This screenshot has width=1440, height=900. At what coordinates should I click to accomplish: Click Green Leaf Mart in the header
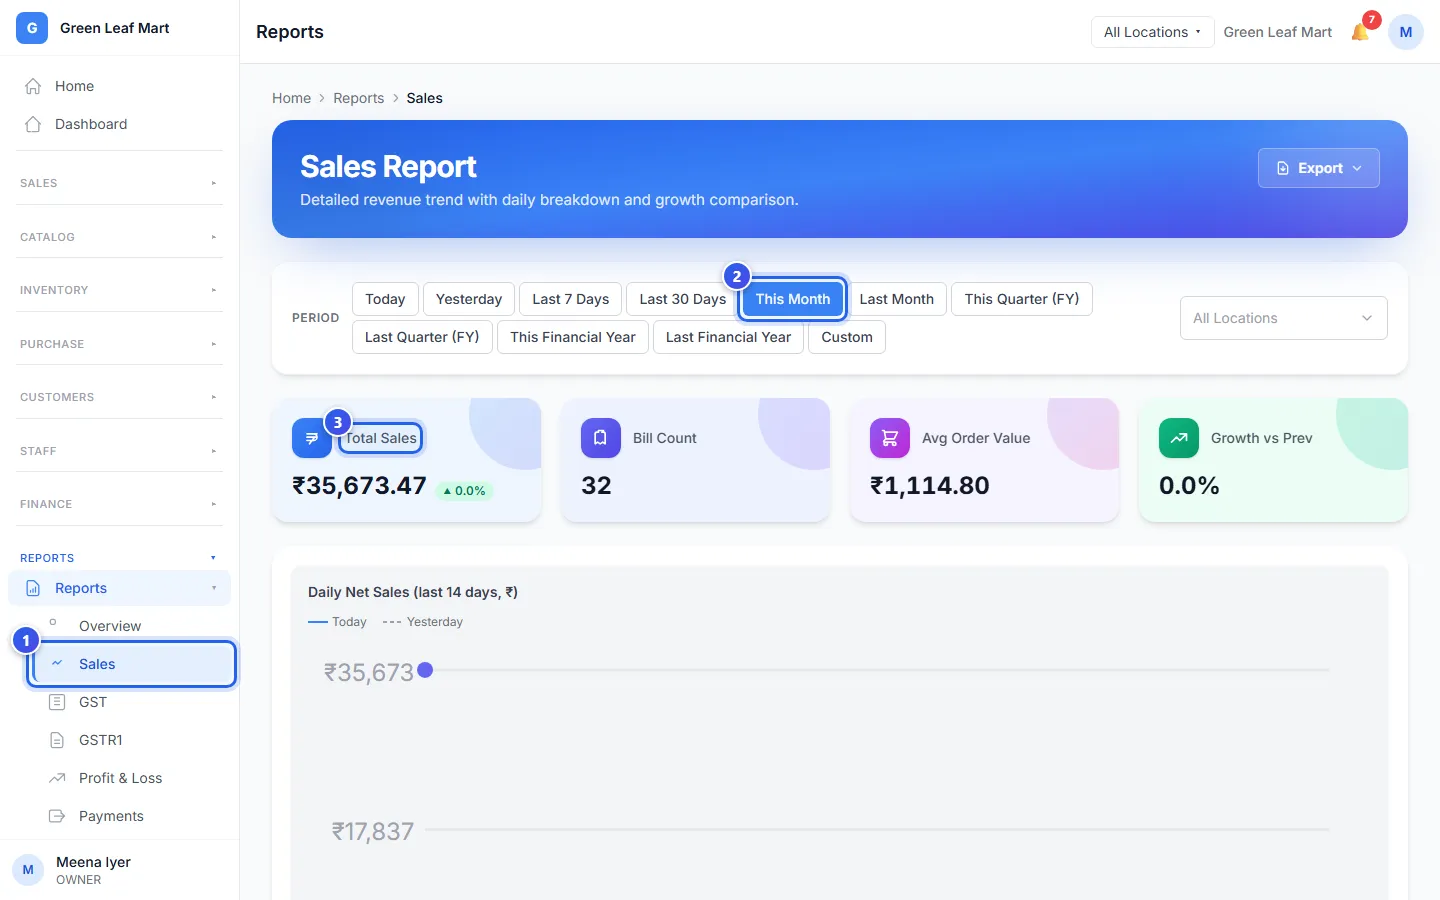1277,32
